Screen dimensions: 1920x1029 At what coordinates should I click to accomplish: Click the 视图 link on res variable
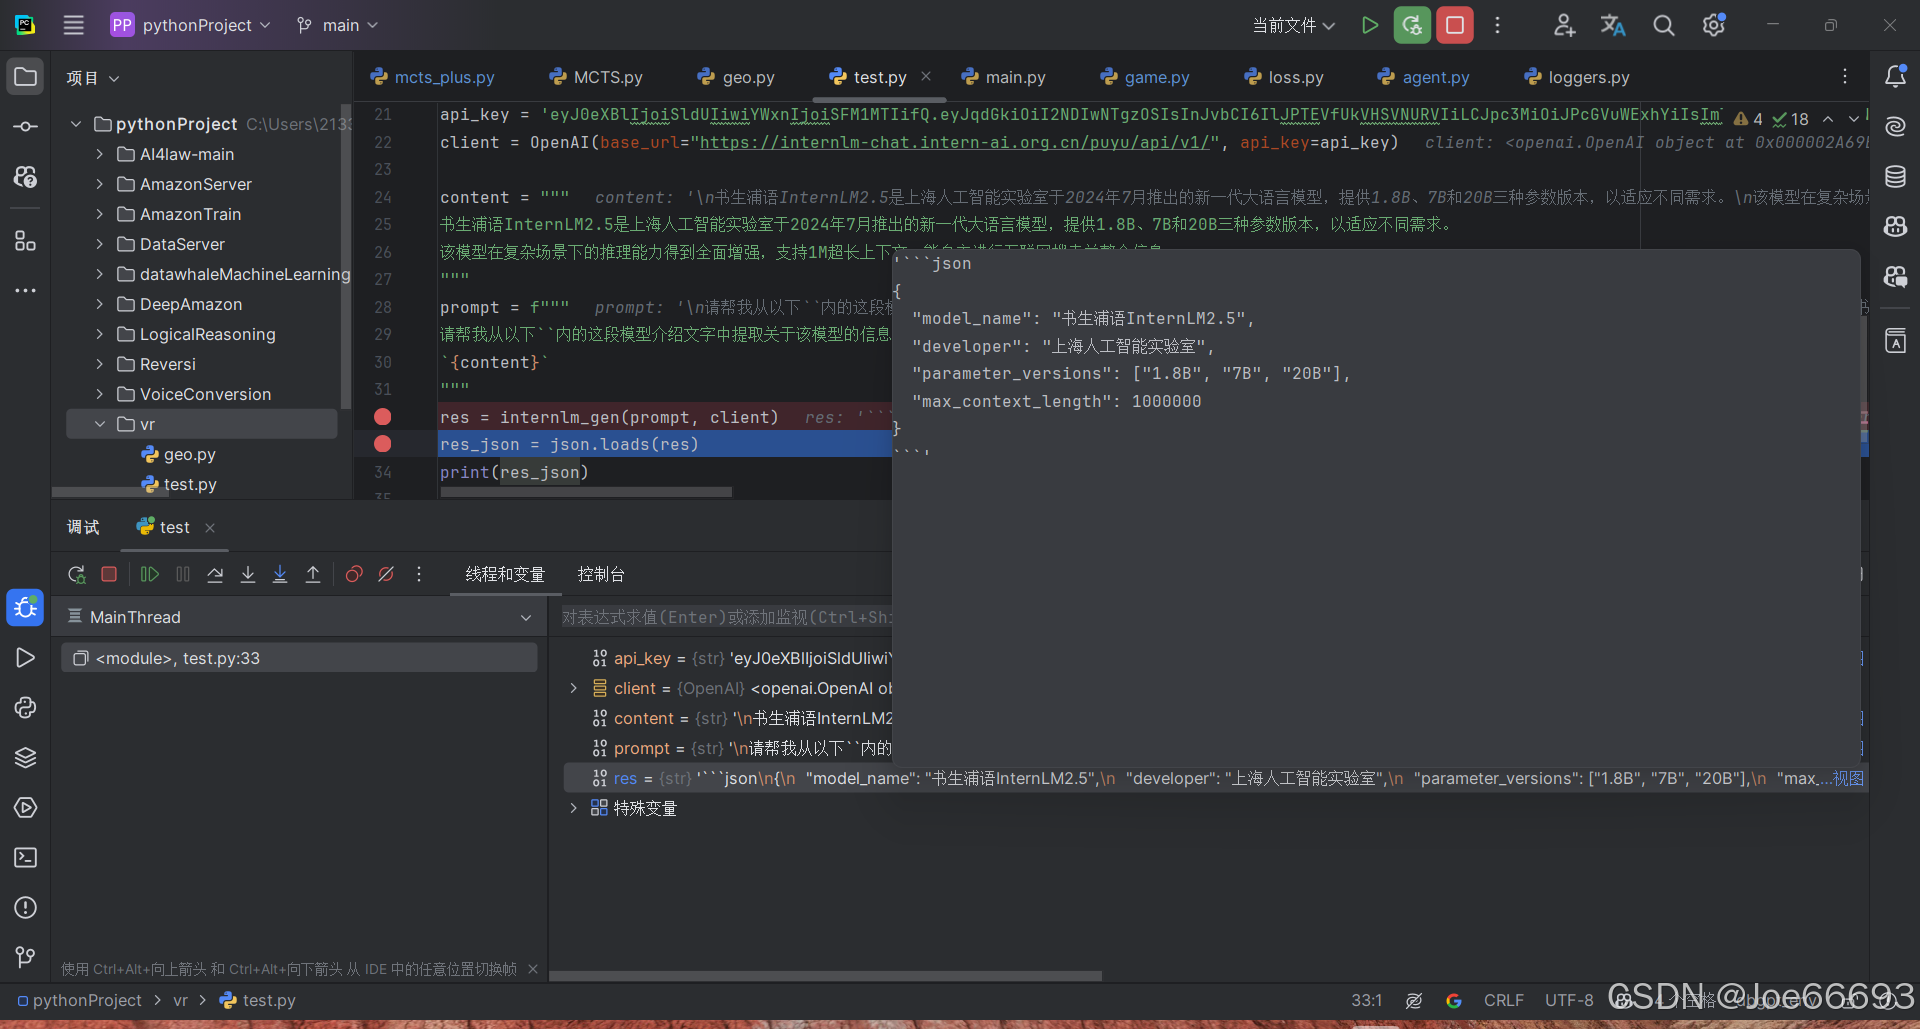[x=1847, y=778]
